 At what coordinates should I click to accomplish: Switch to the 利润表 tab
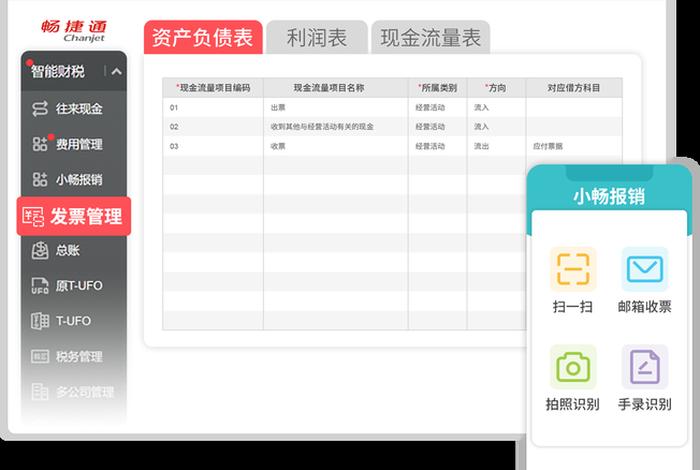coord(317,37)
